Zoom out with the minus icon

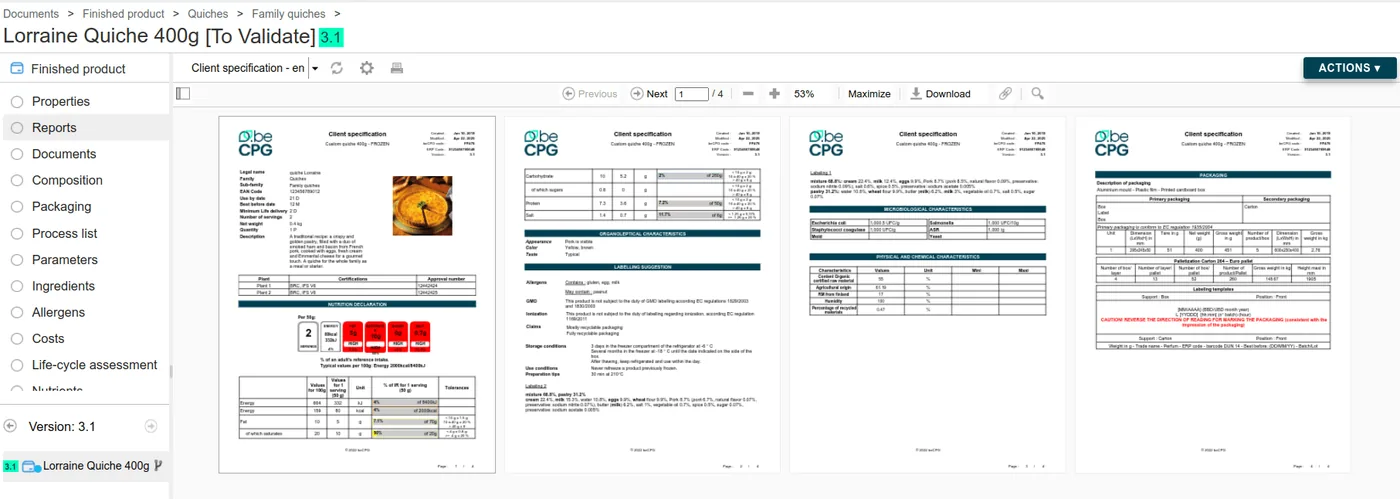click(x=748, y=93)
